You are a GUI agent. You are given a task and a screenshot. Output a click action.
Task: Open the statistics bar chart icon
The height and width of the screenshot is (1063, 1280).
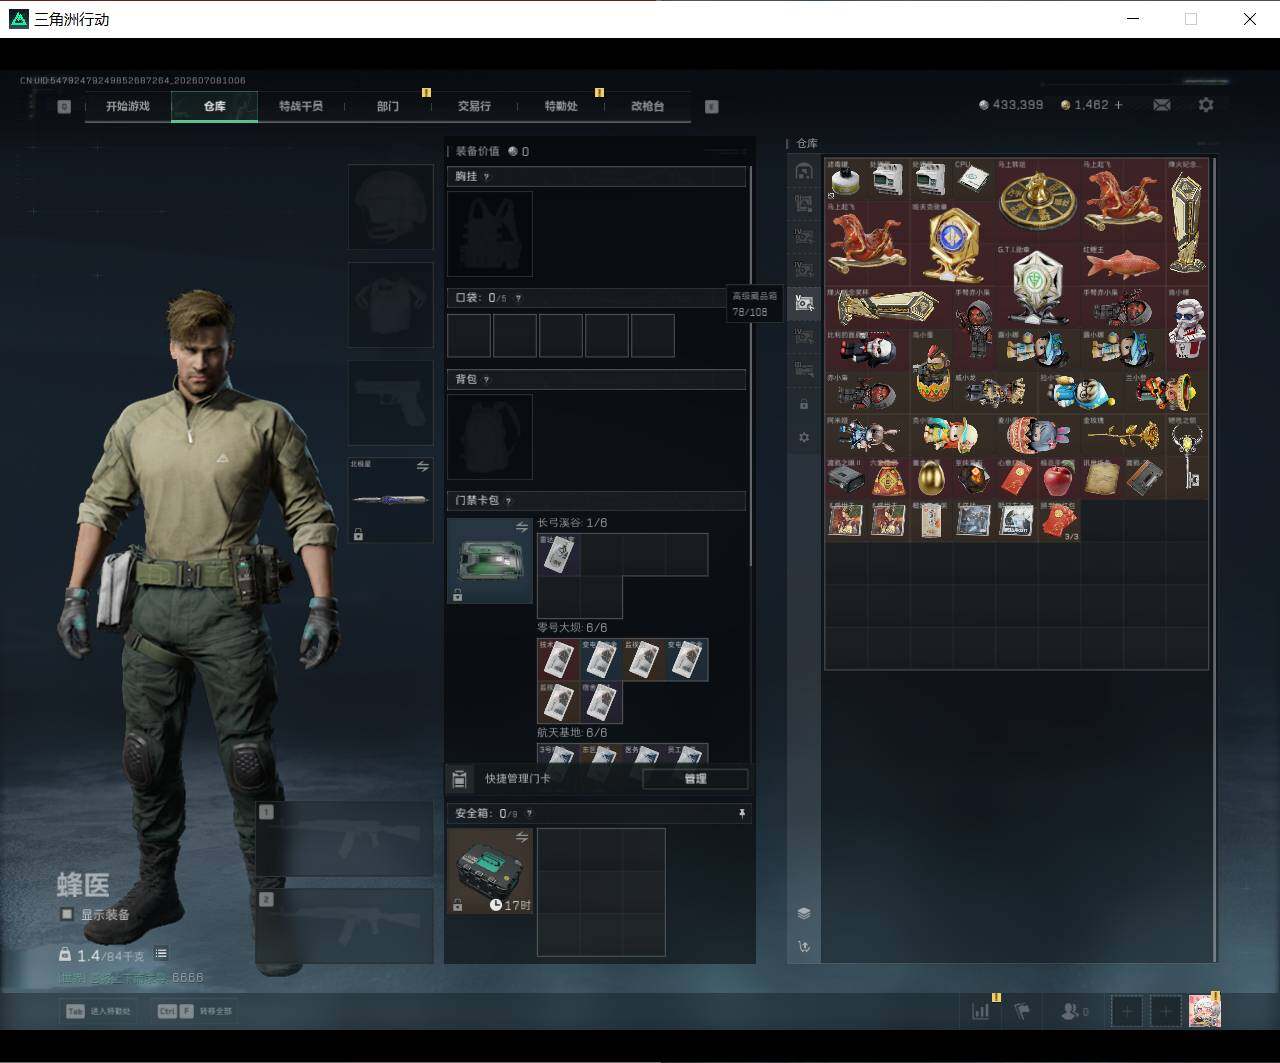click(x=981, y=1011)
